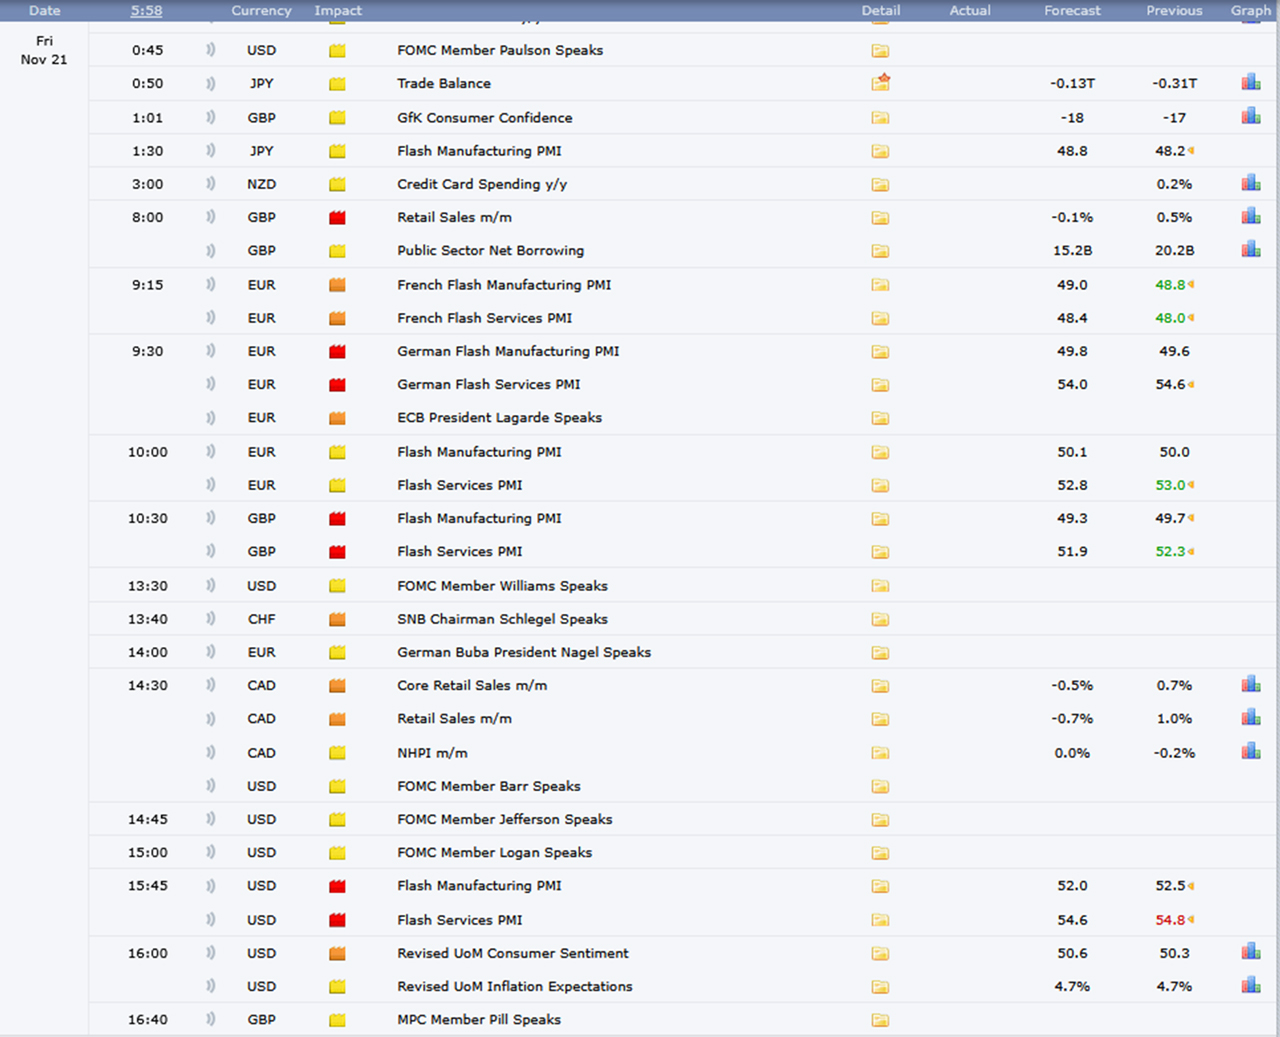Open detail folder for ECB President Lagarde Speaks

click(880, 418)
